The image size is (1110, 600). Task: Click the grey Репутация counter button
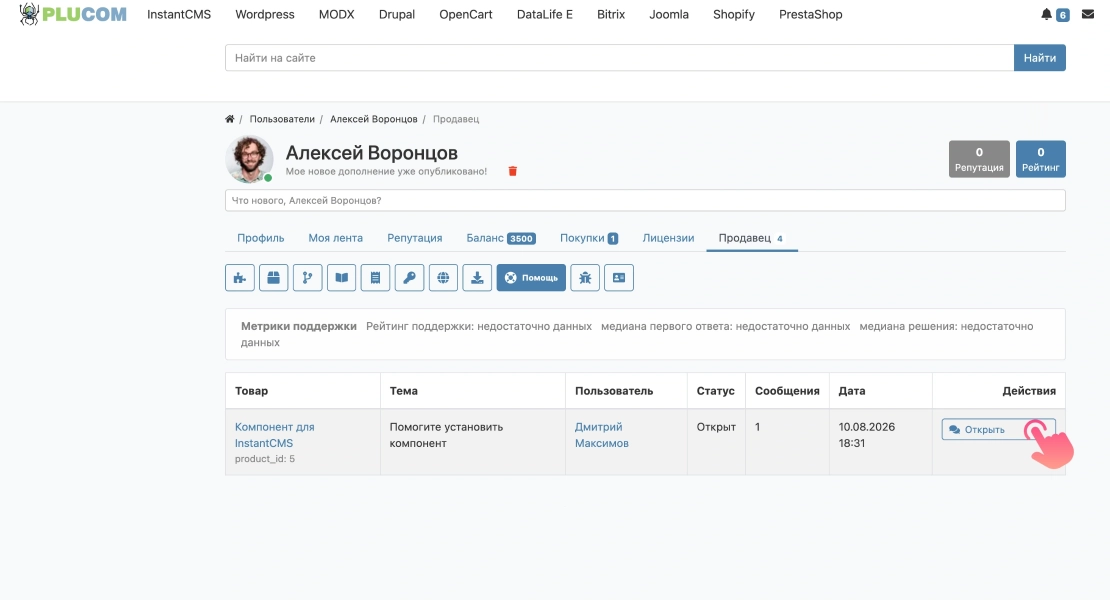click(x=979, y=159)
